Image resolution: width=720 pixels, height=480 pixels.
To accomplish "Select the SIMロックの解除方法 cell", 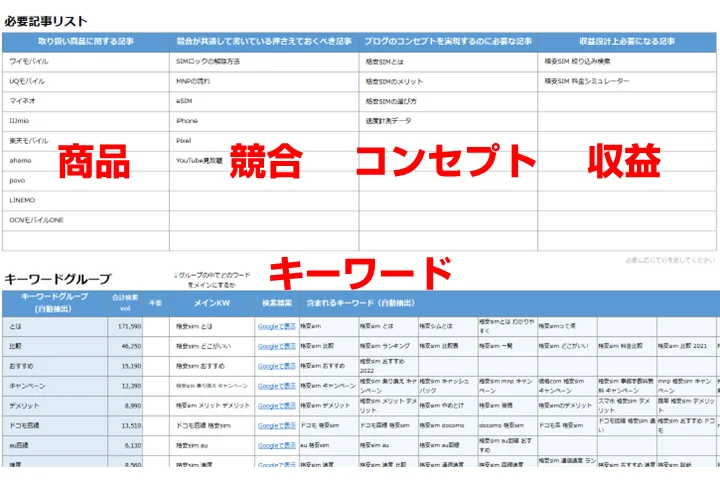I will click(264, 62).
